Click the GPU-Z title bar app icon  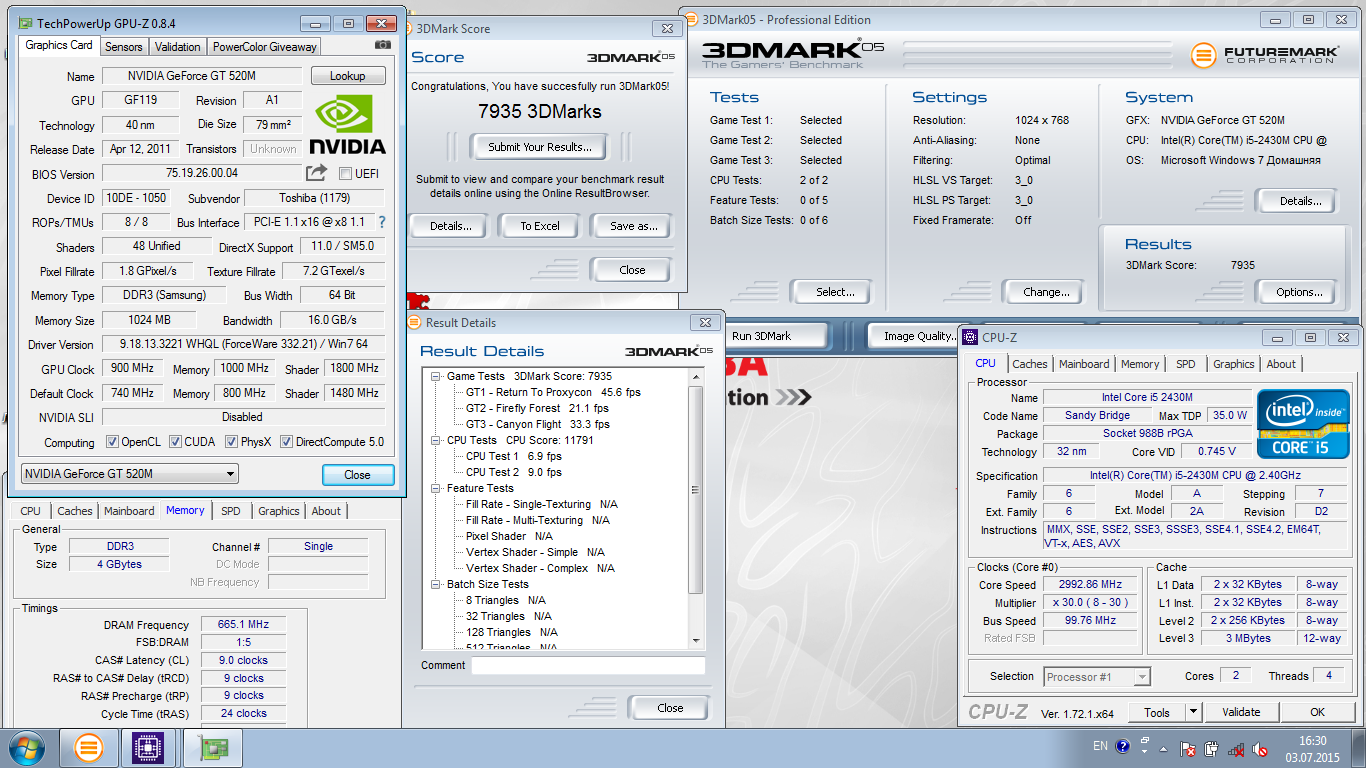coord(26,22)
